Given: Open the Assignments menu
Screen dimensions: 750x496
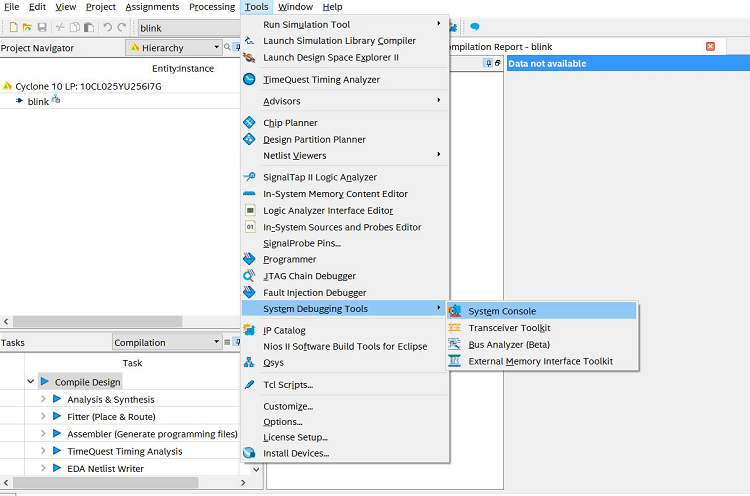Looking at the screenshot, I should pos(152,7).
